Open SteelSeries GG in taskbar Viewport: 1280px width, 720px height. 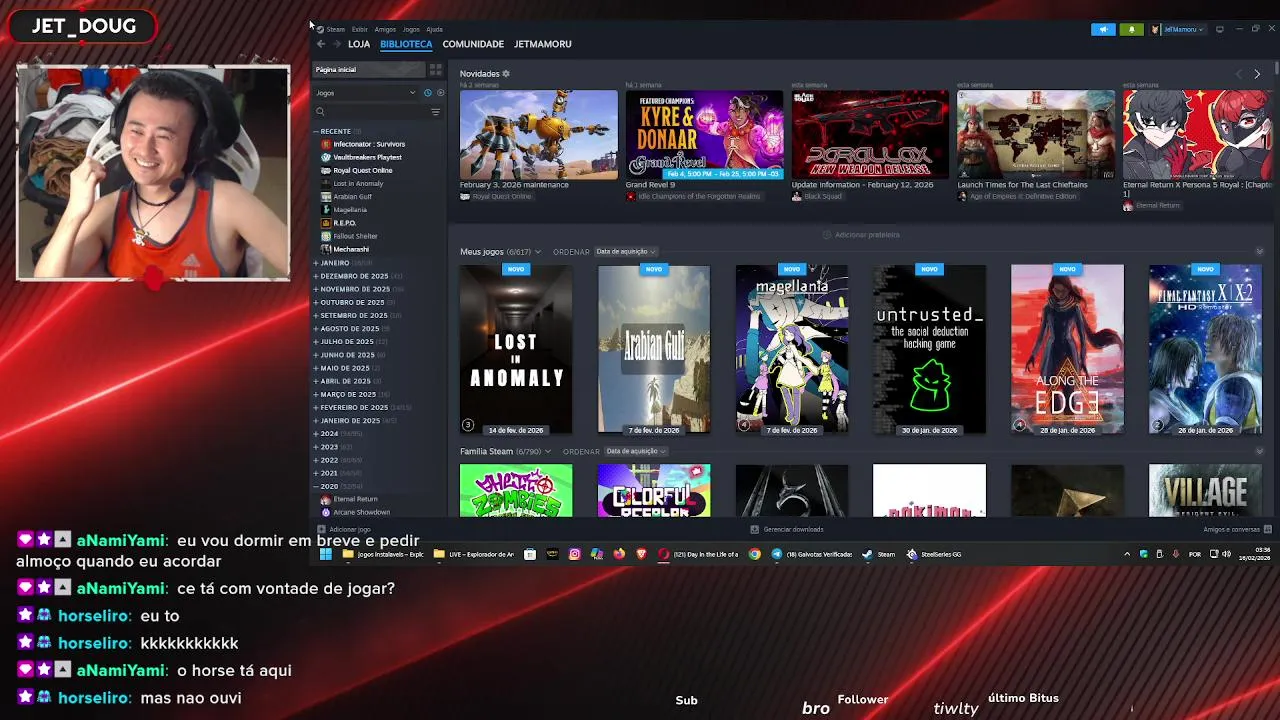934,554
